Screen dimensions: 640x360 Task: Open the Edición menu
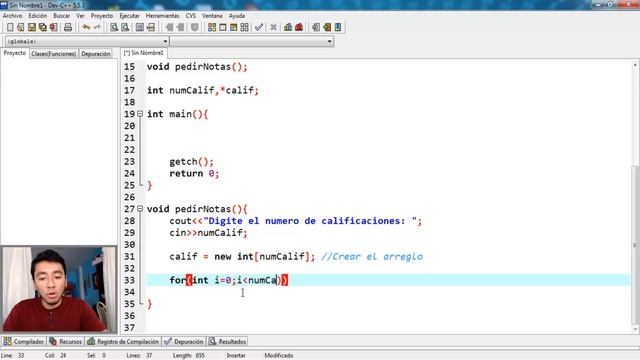38,16
